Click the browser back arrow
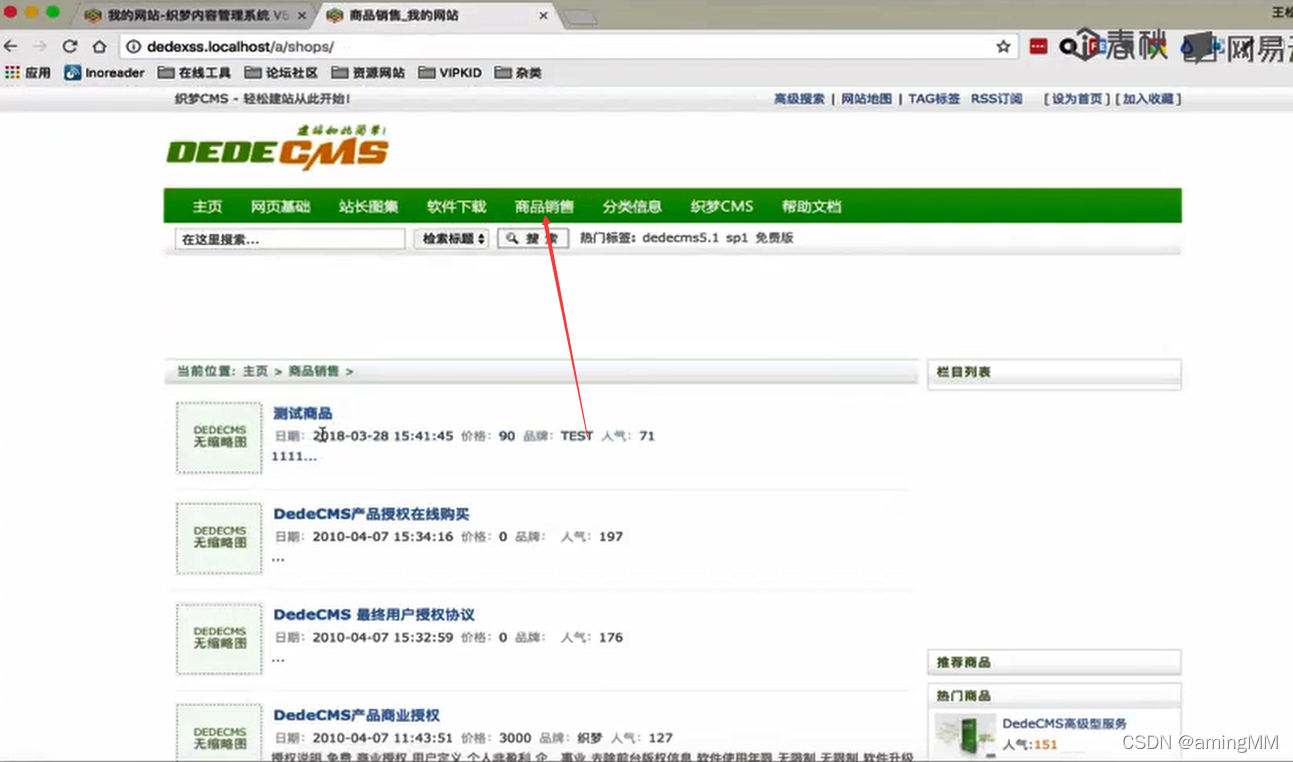Image resolution: width=1293 pixels, height=762 pixels. [11, 45]
